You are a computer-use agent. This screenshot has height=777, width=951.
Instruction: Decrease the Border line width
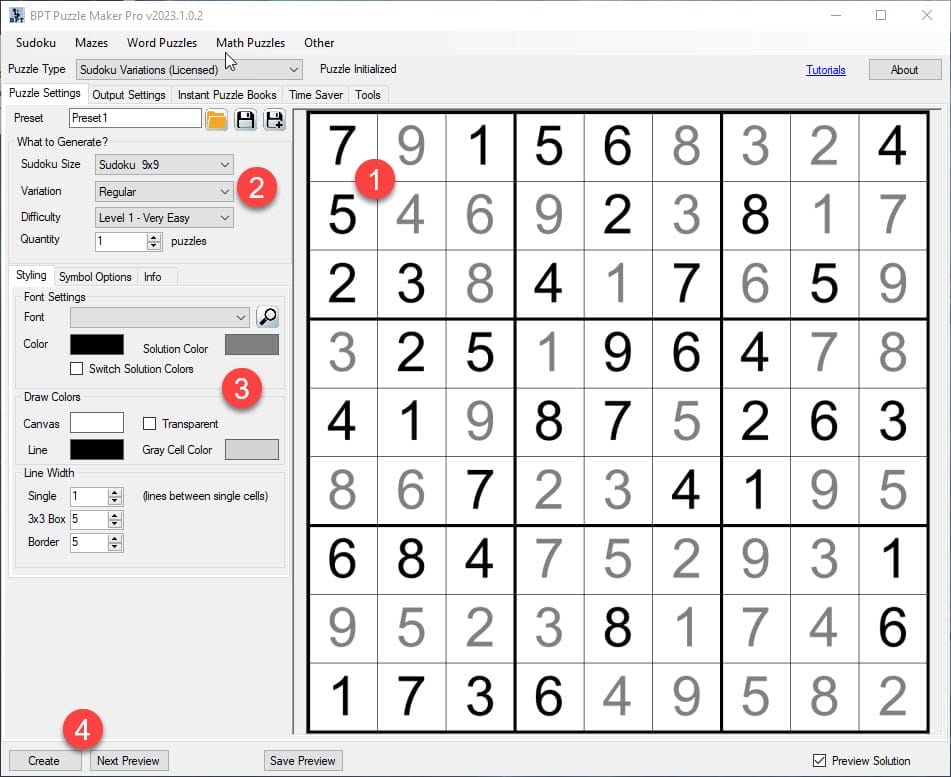[115, 547]
